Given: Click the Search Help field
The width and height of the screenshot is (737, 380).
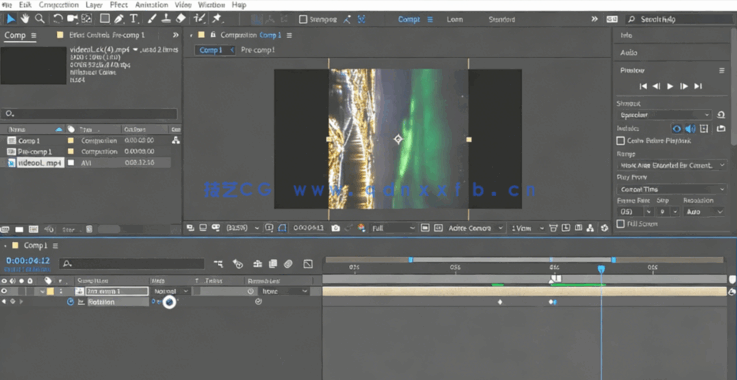Looking at the screenshot, I should pos(679,19).
